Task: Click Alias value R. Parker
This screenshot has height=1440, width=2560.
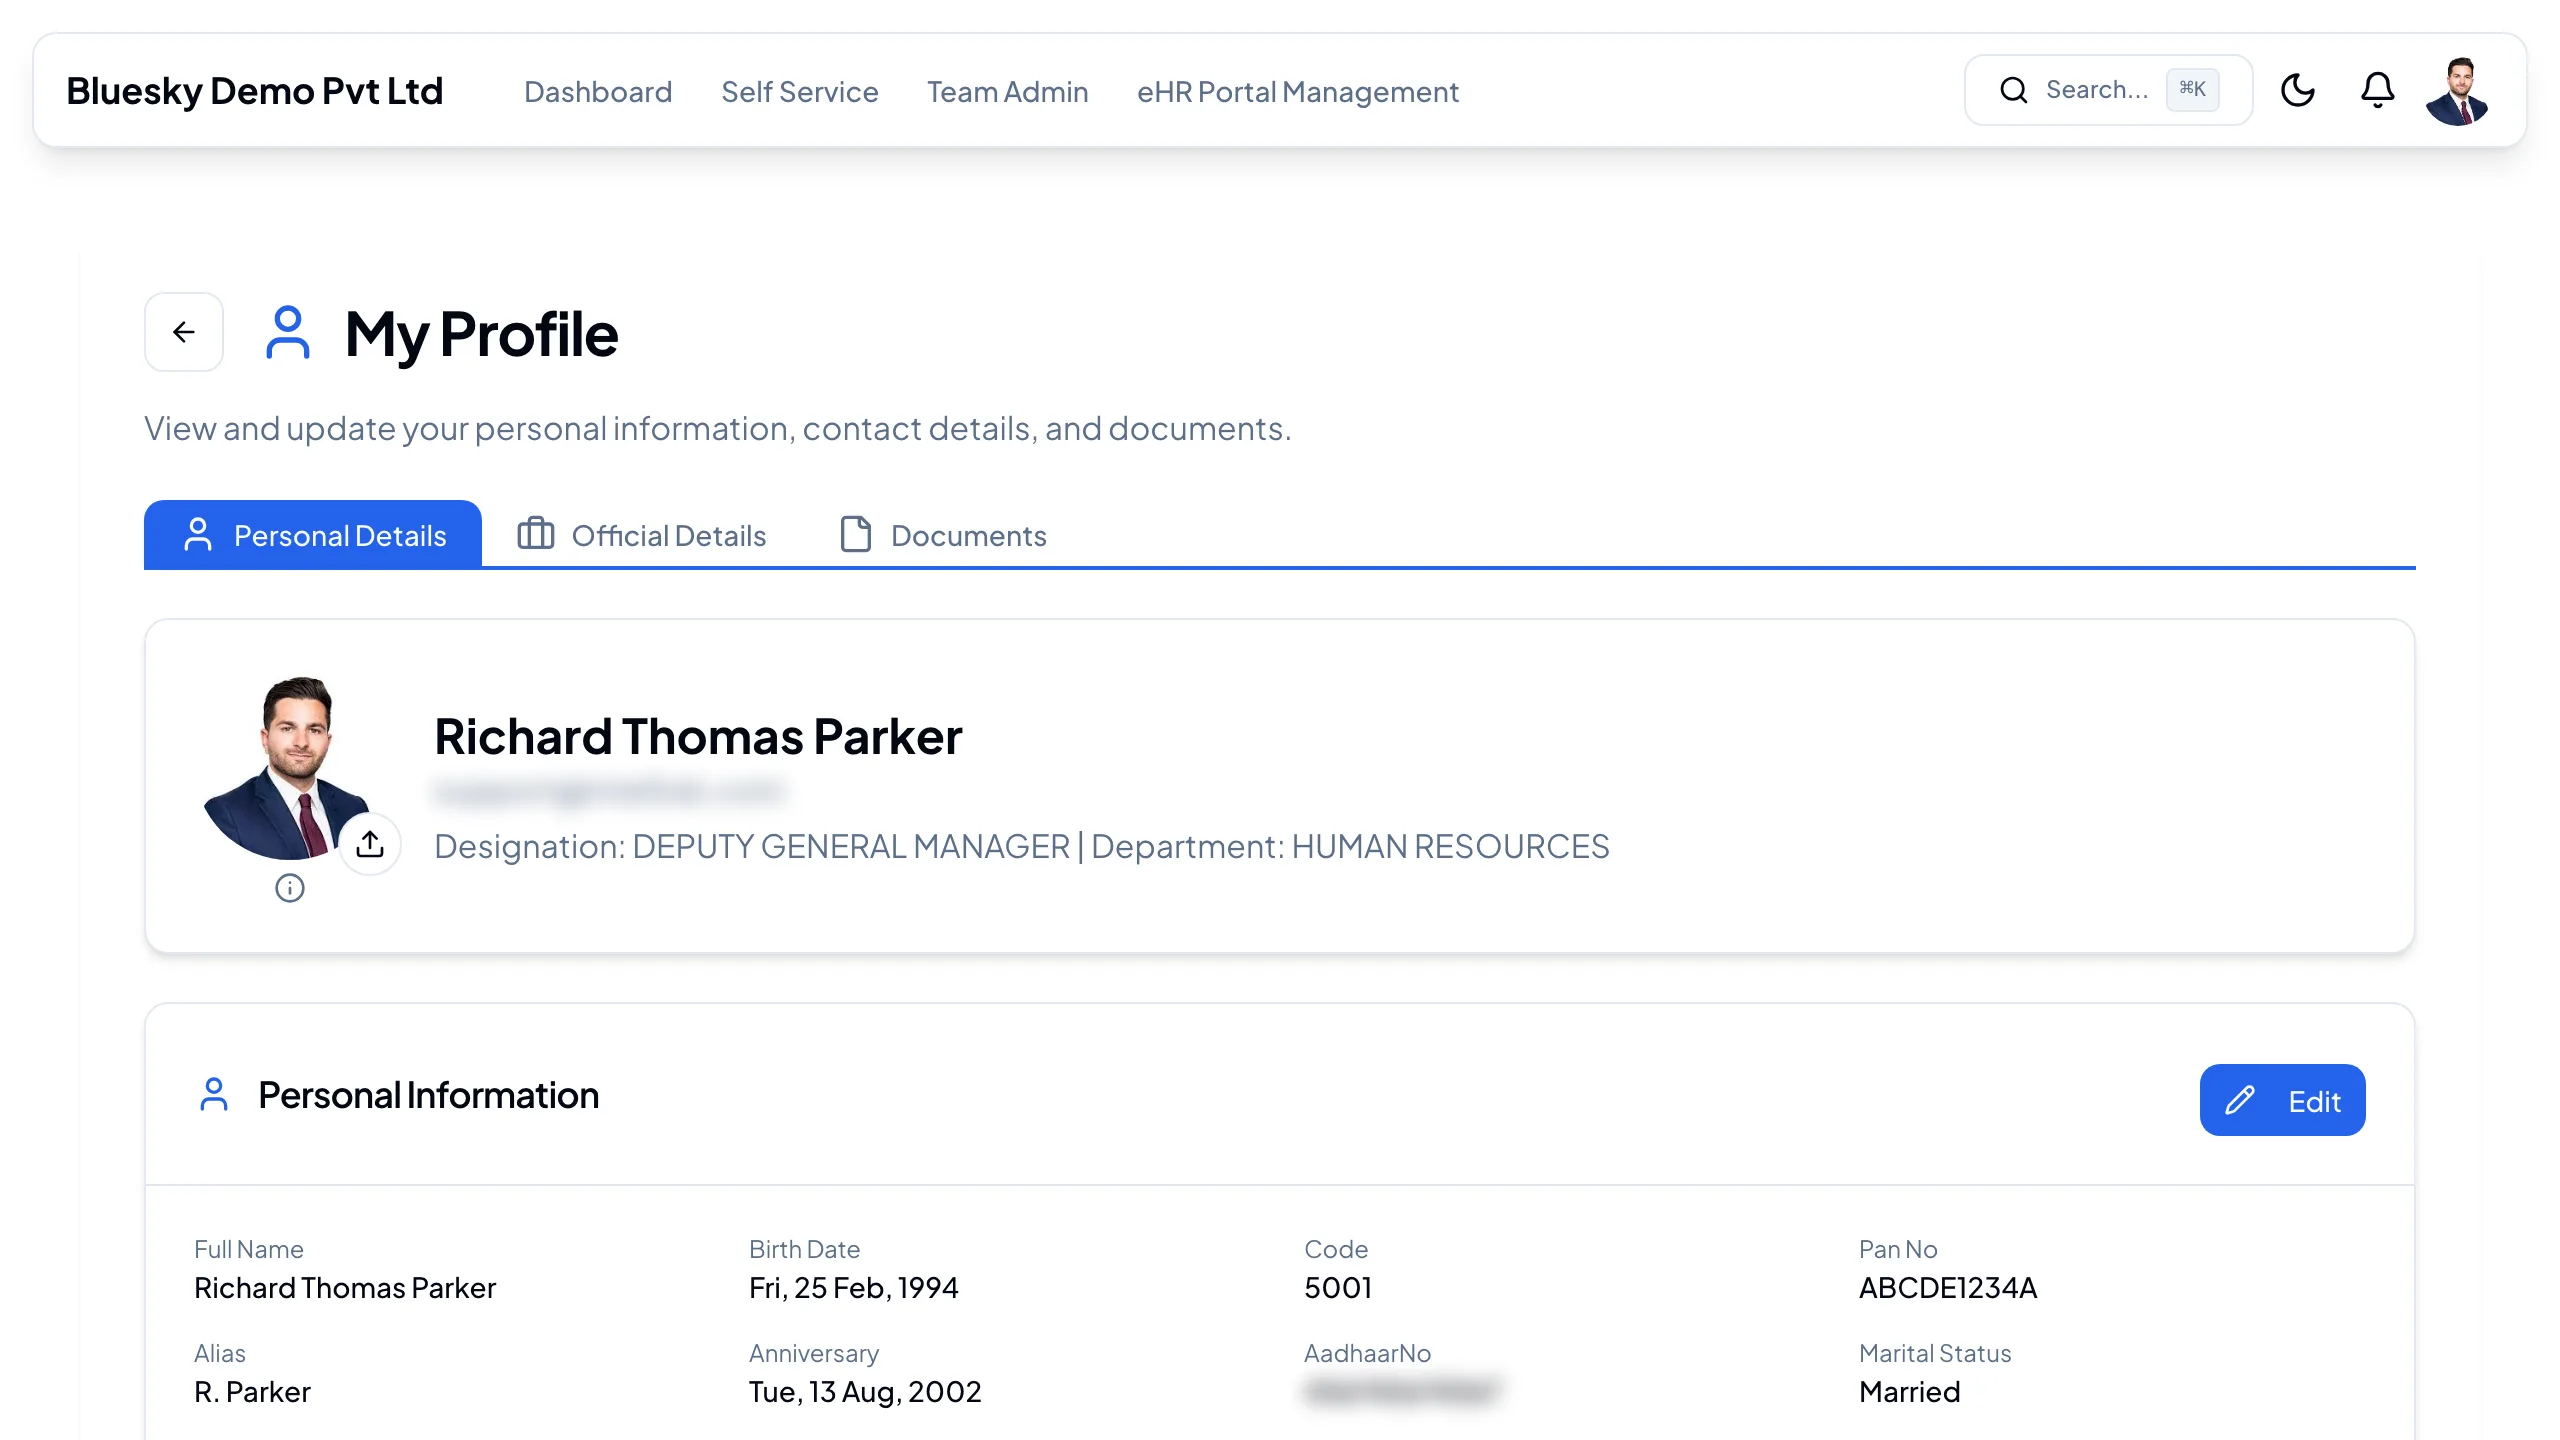Action: (x=252, y=1392)
